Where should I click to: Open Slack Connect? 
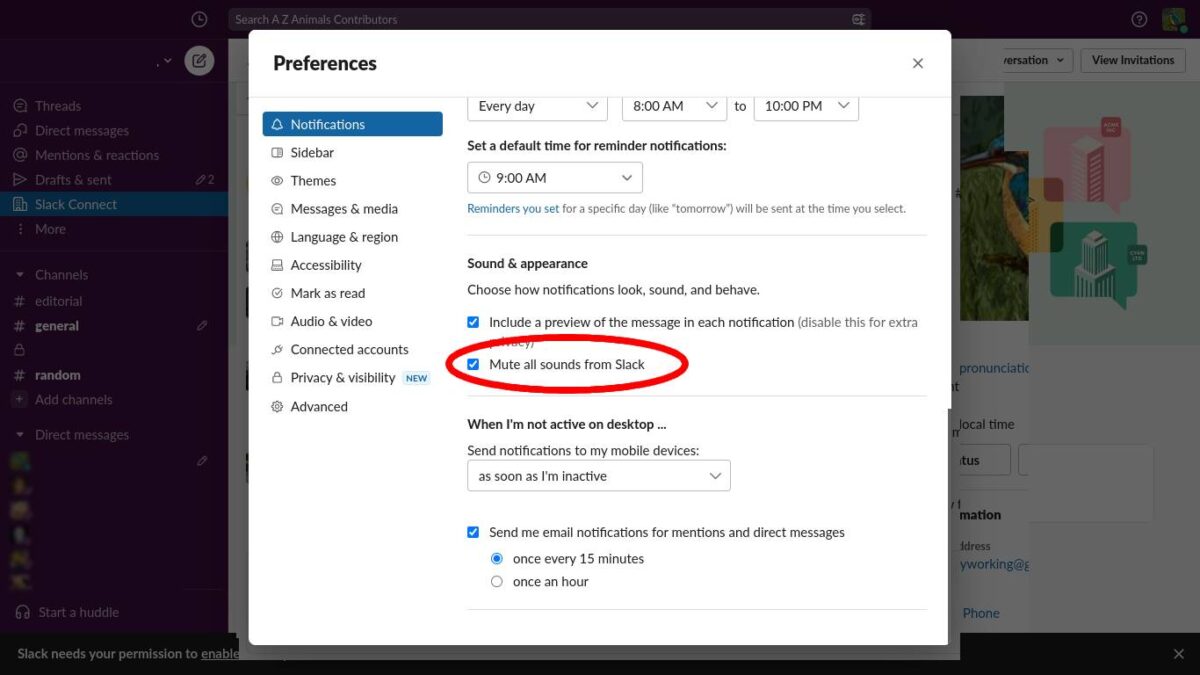[114, 204]
